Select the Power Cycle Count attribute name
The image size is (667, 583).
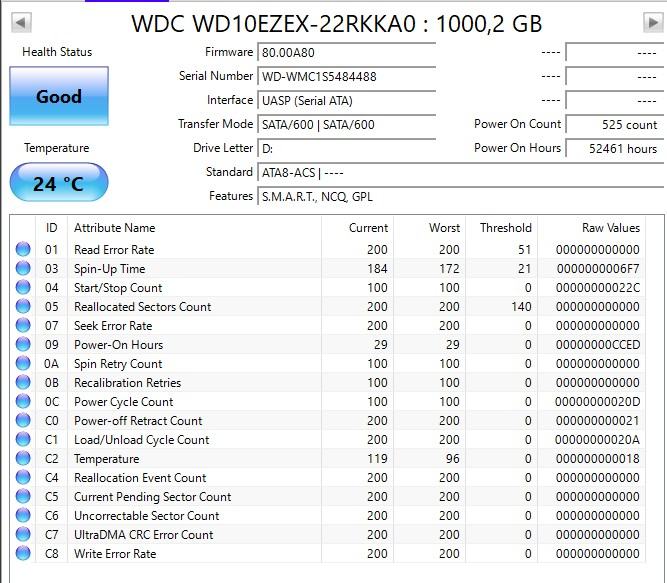(x=123, y=402)
